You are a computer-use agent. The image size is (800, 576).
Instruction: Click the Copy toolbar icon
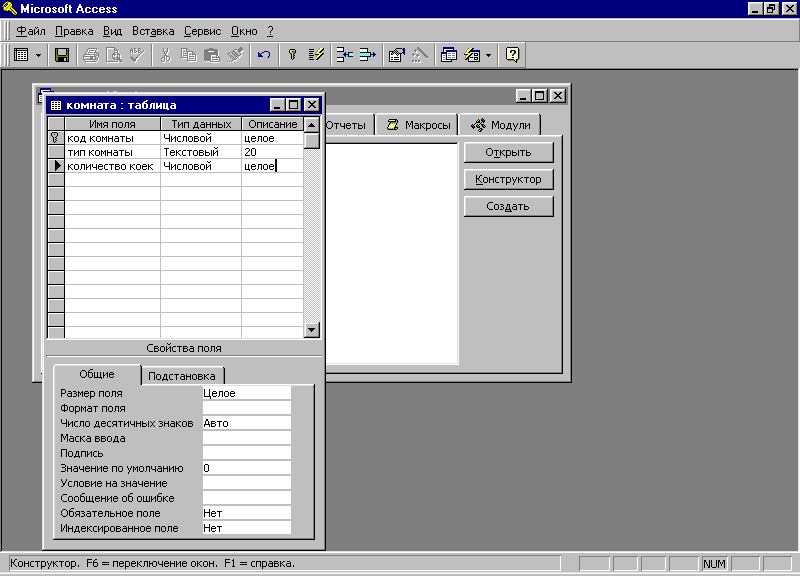(x=188, y=55)
